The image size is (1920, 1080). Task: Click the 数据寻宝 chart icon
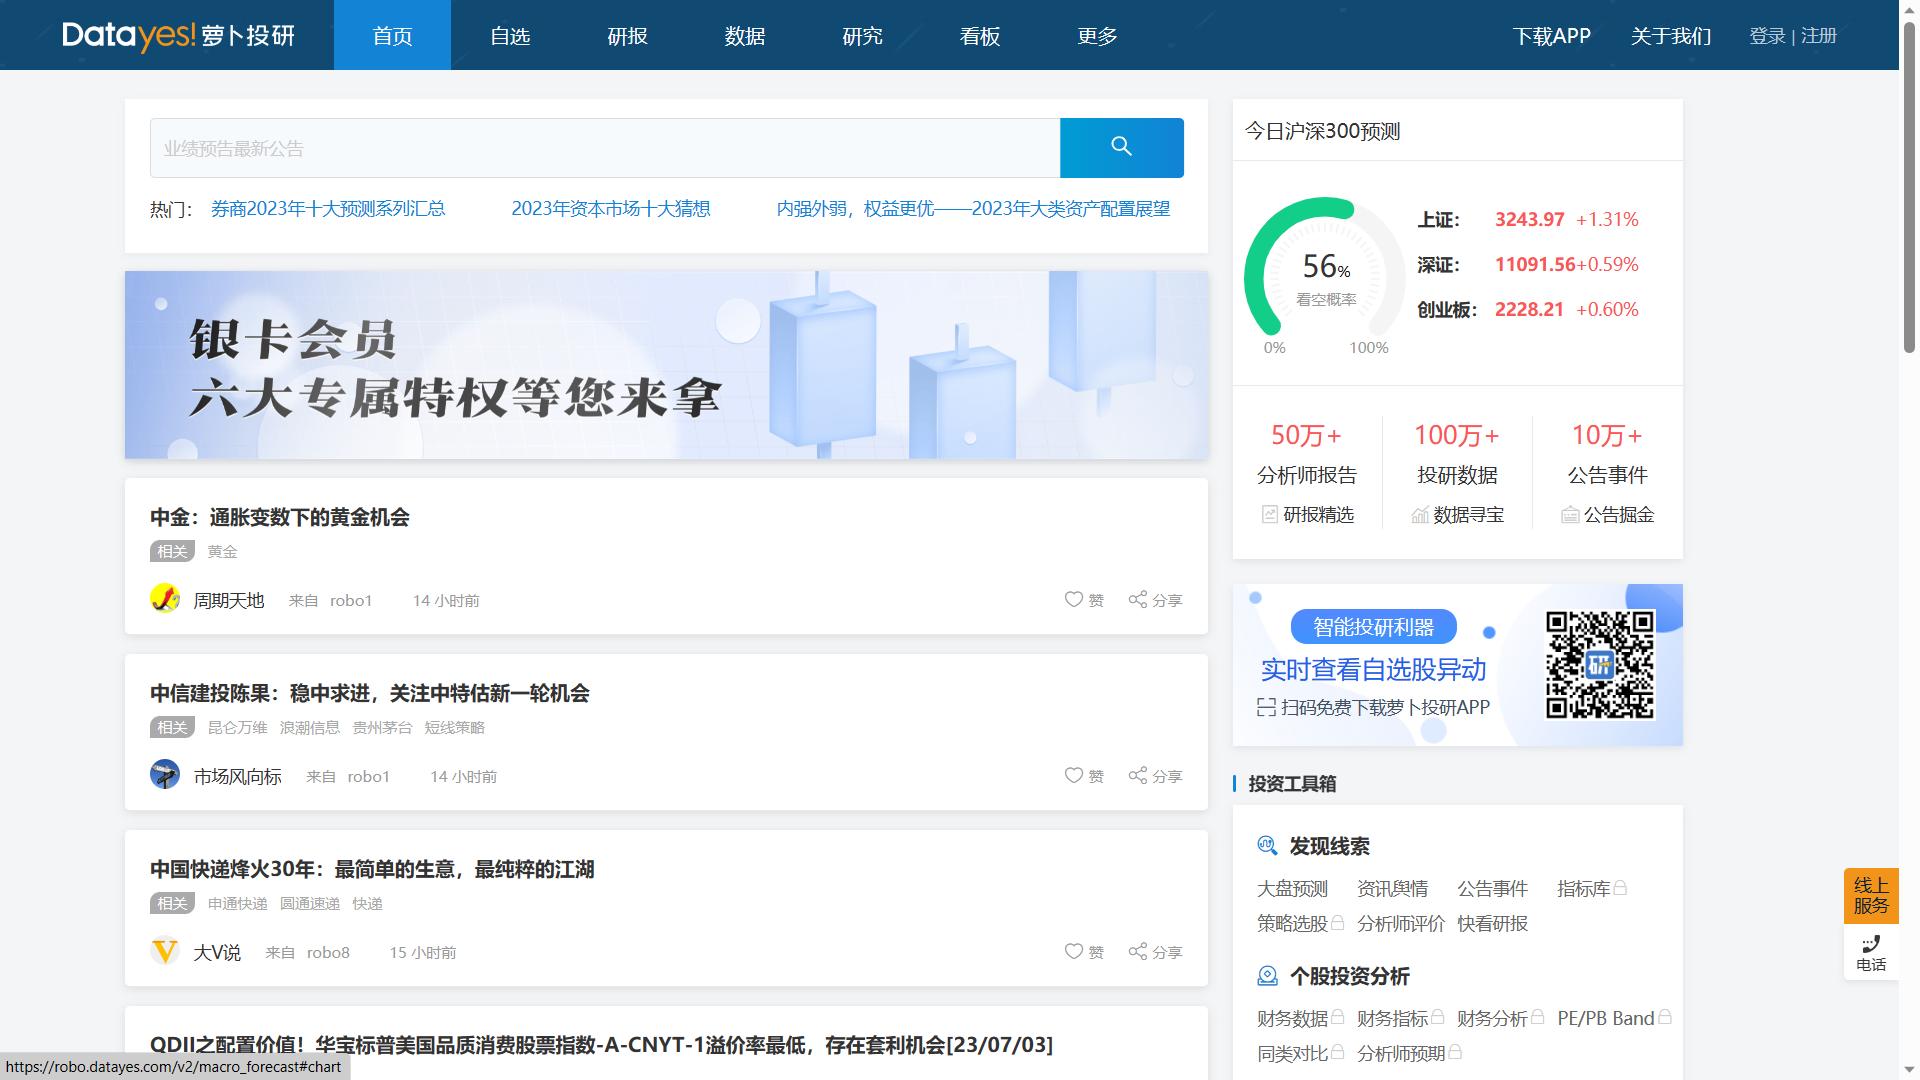click(x=1419, y=515)
